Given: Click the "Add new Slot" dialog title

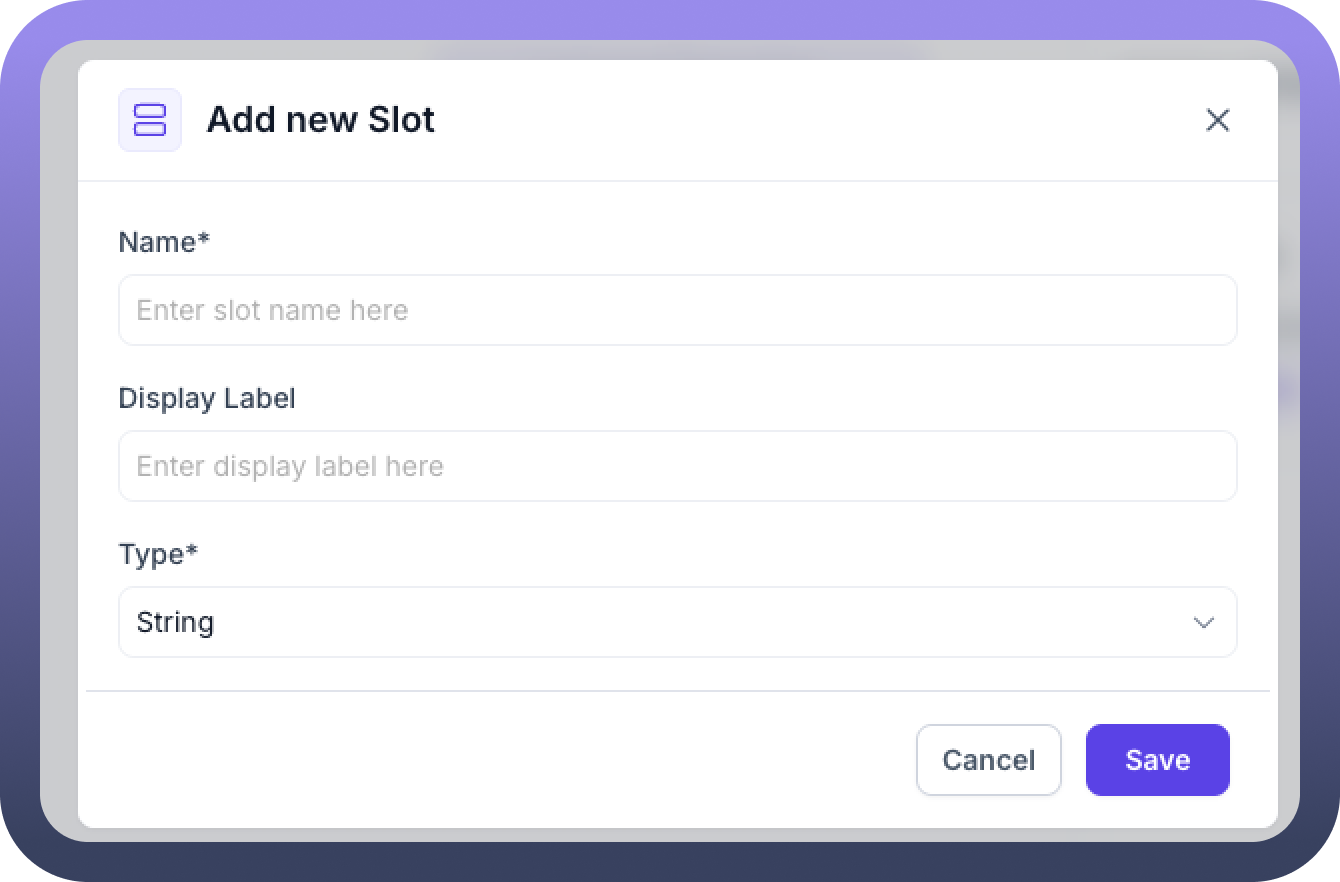Looking at the screenshot, I should click(321, 120).
